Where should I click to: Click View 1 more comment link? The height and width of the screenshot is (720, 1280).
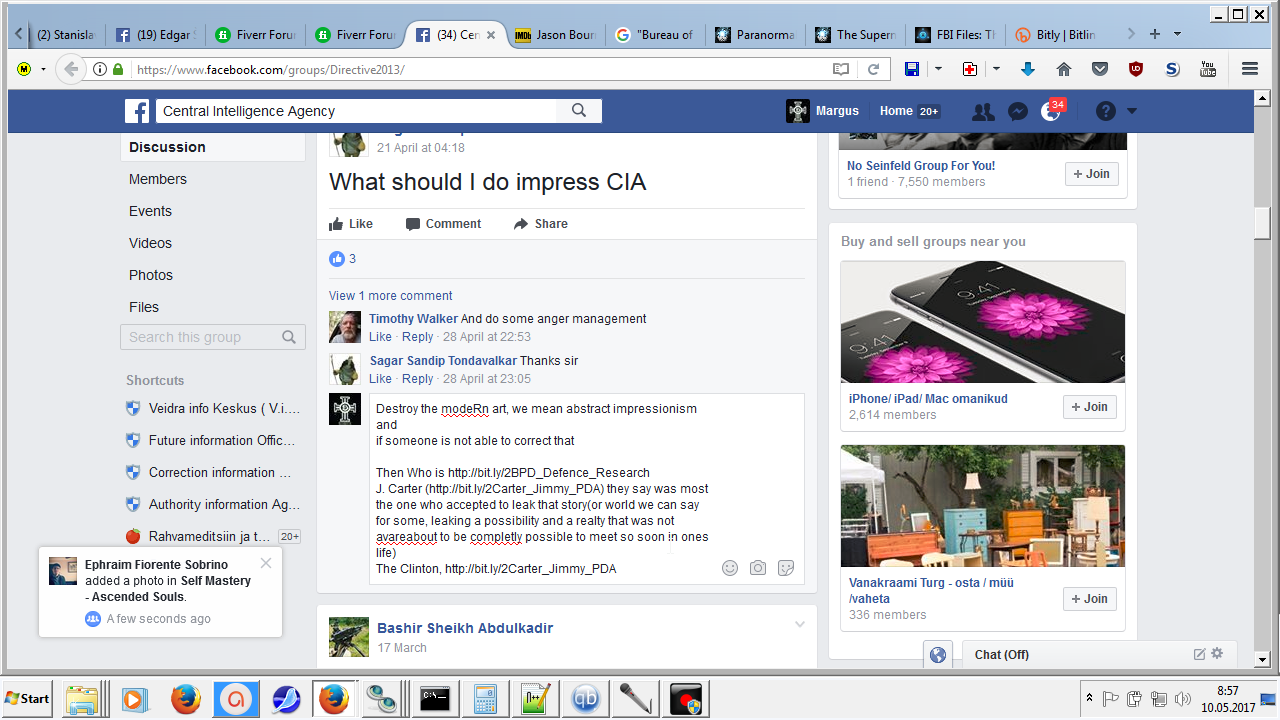pyautogui.click(x=390, y=296)
